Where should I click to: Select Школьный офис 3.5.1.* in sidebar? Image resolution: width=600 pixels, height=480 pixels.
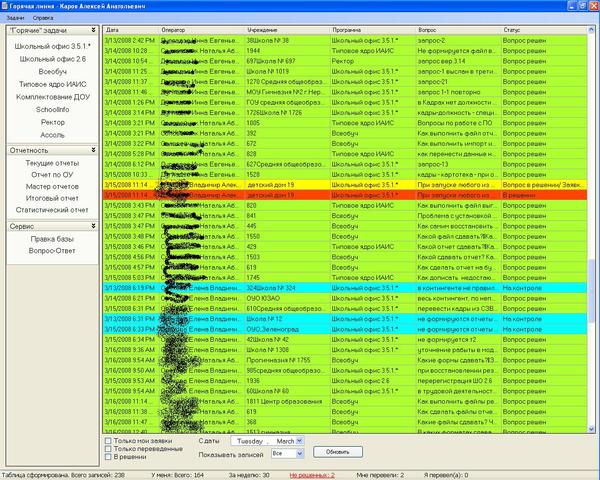click(53, 47)
